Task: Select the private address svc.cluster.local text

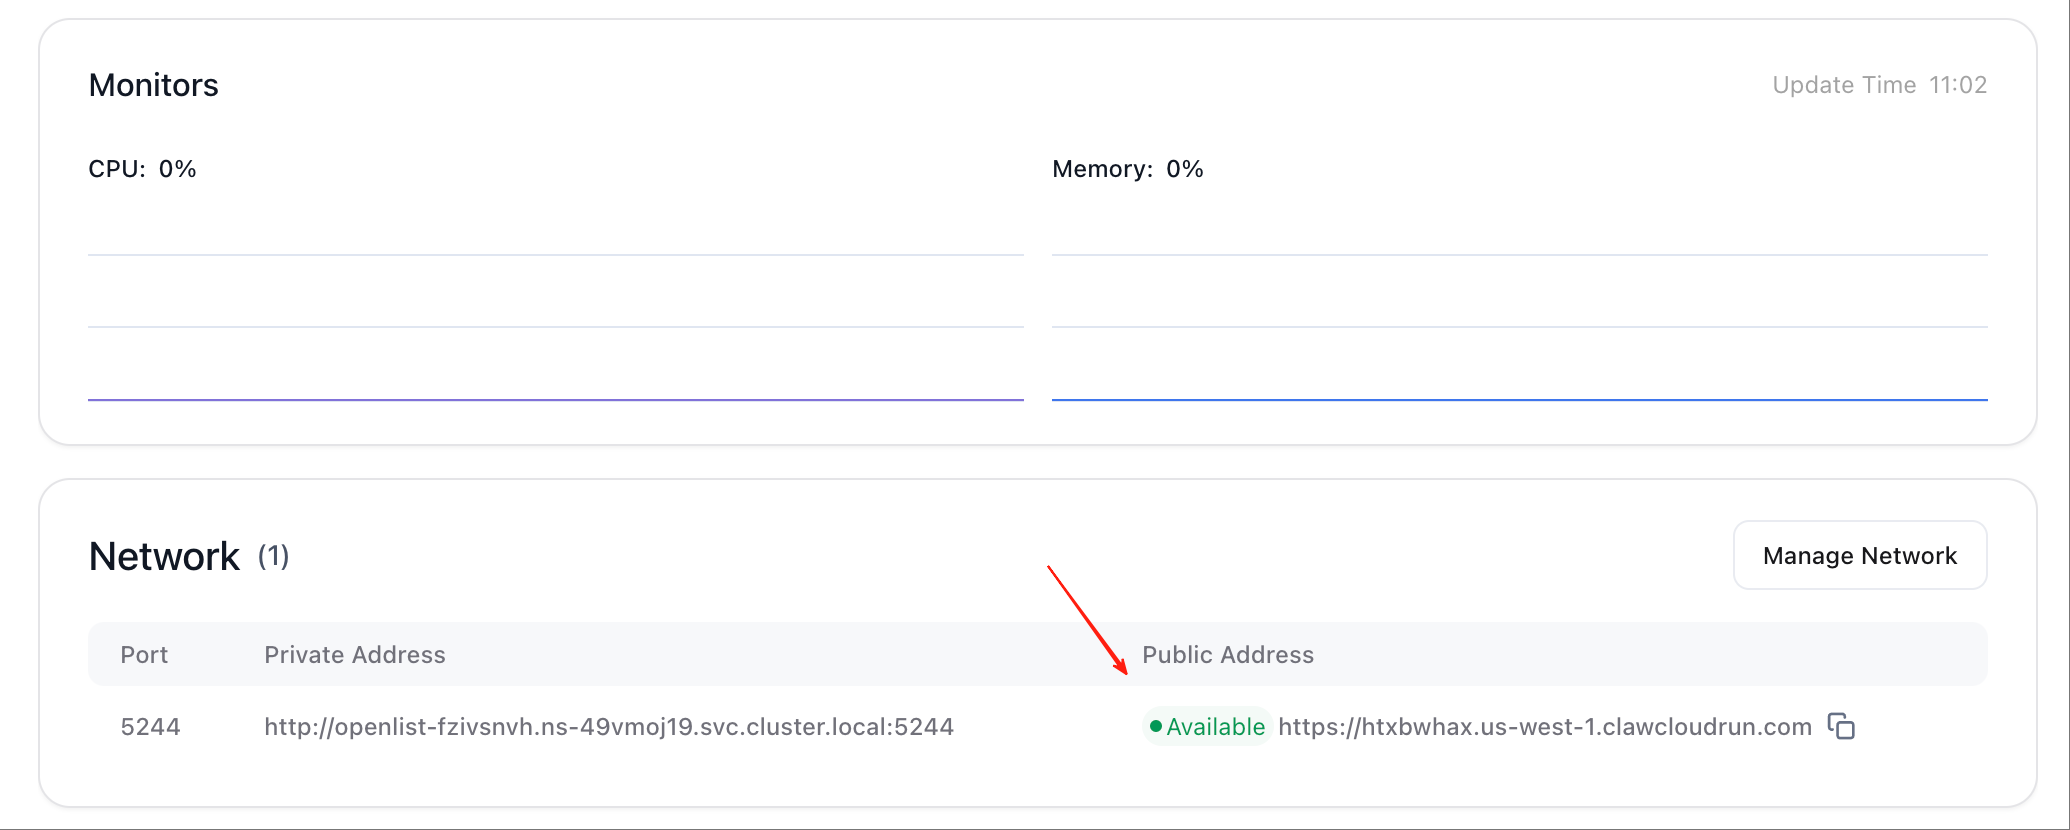Action: (x=608, y=727)
